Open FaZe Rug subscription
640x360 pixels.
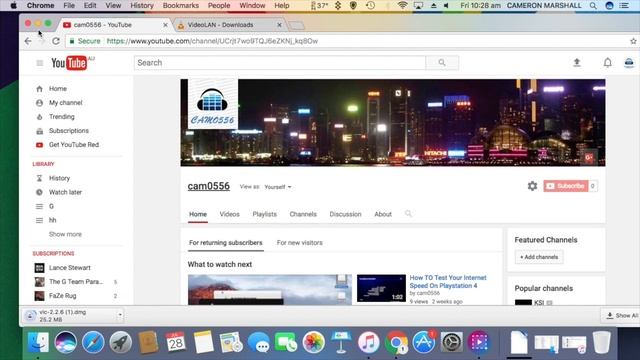click(62, 296)
